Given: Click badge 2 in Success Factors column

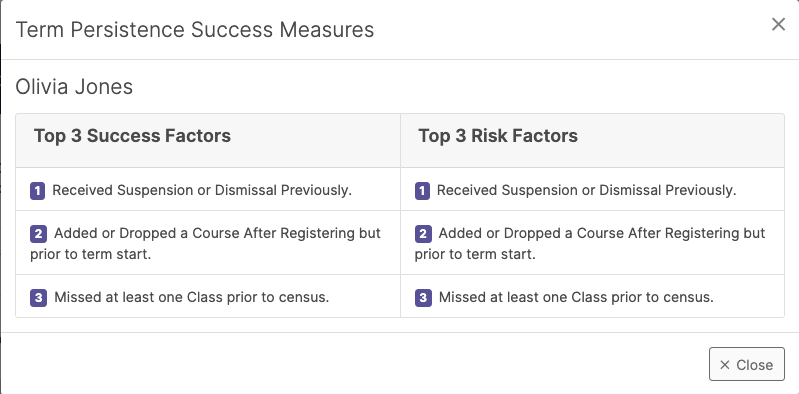Looking at the screenshot, I should pos(38,234).
